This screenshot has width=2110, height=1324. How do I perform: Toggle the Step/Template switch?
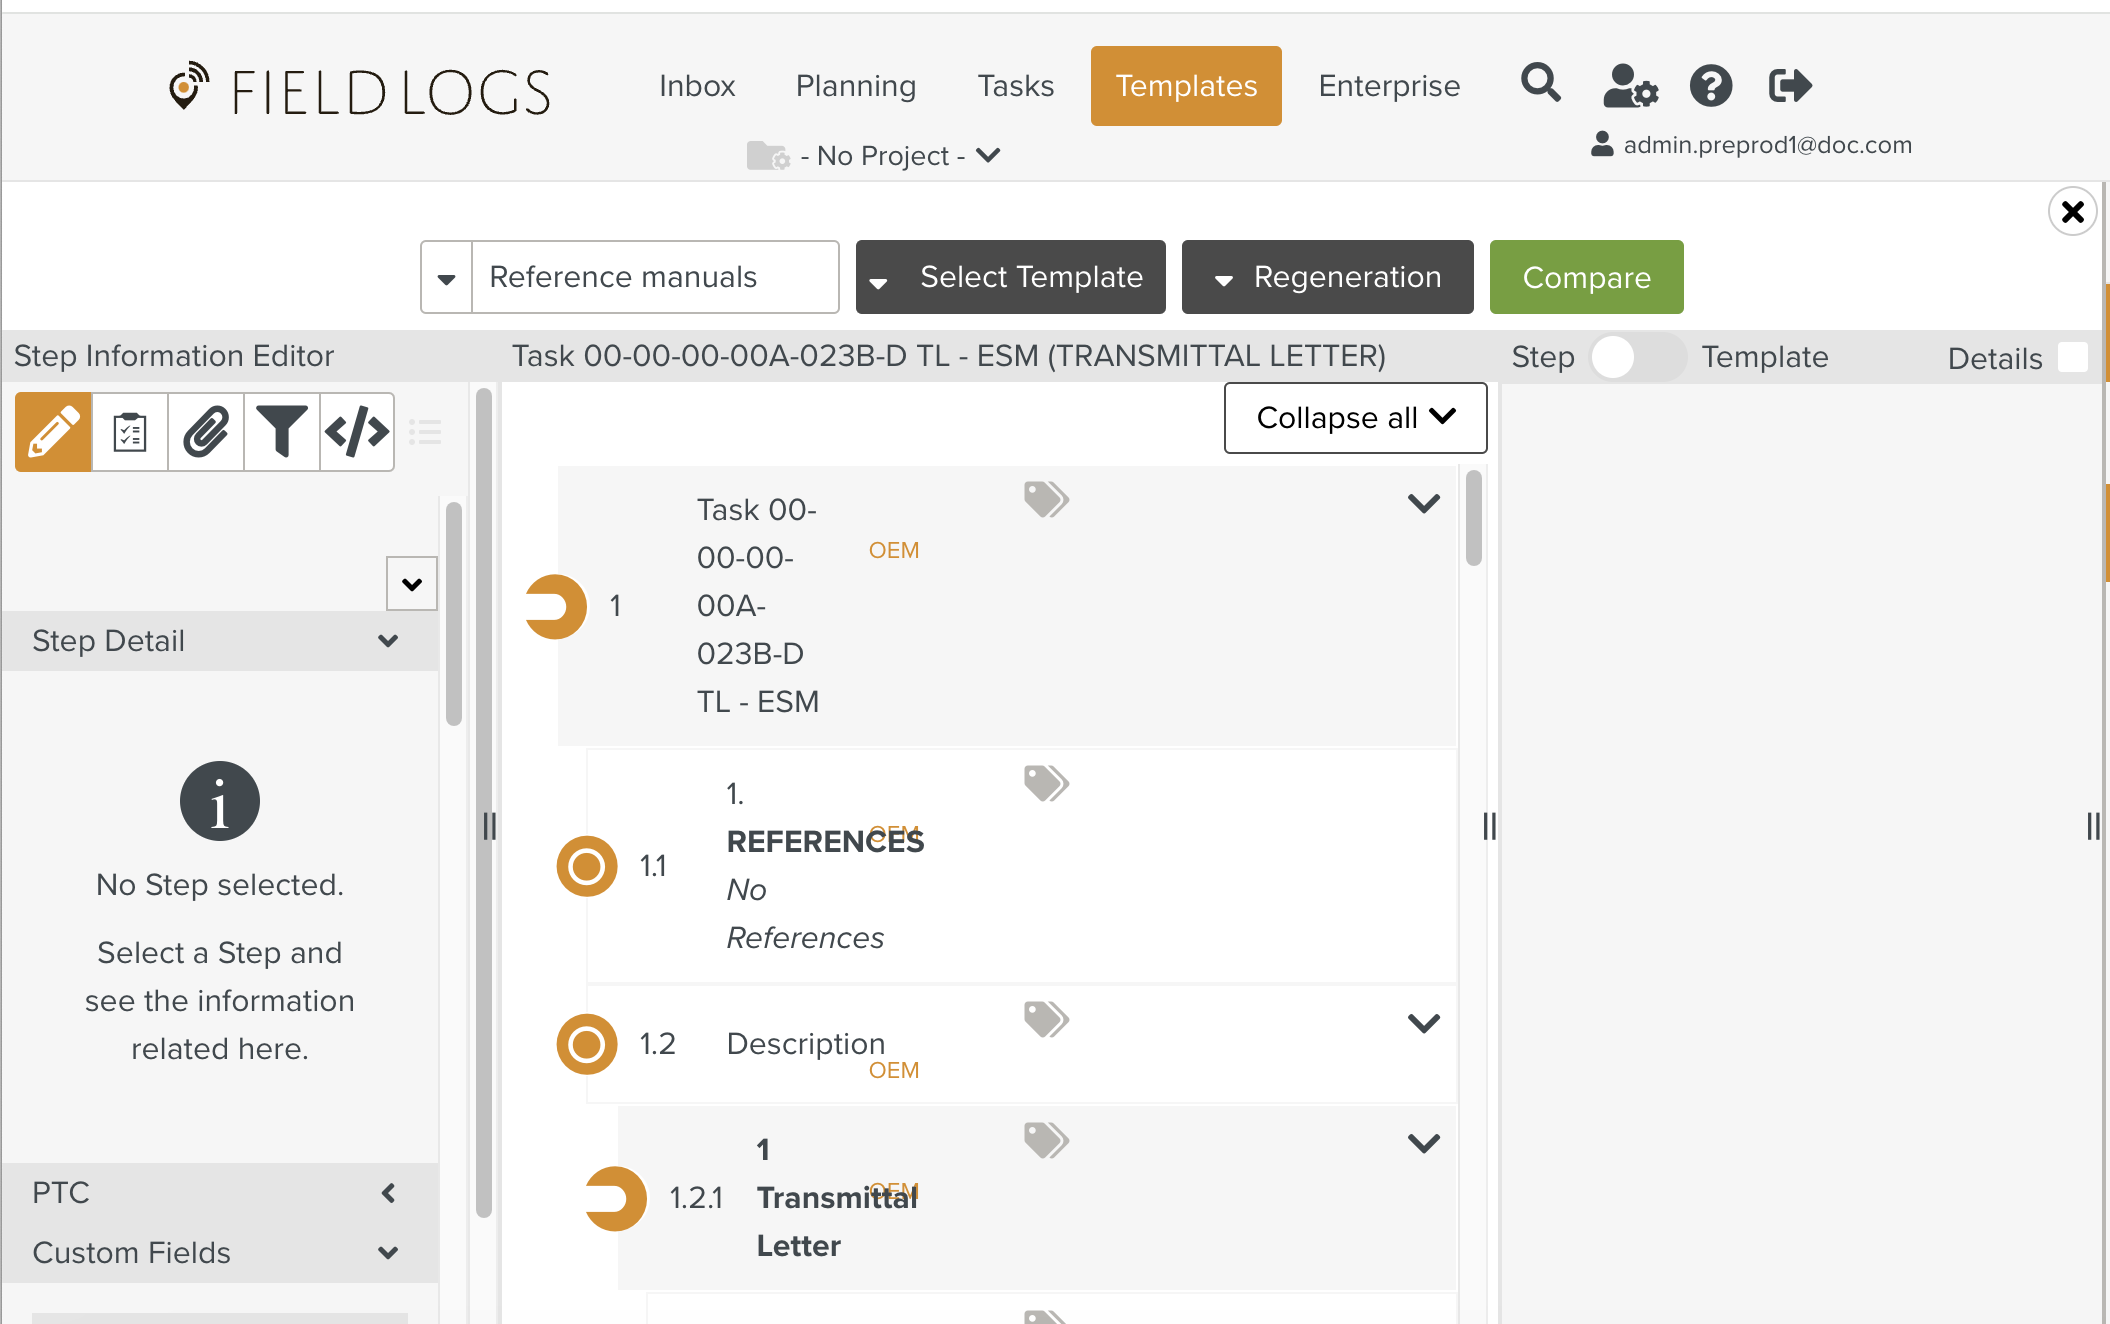coord(1636,357)
